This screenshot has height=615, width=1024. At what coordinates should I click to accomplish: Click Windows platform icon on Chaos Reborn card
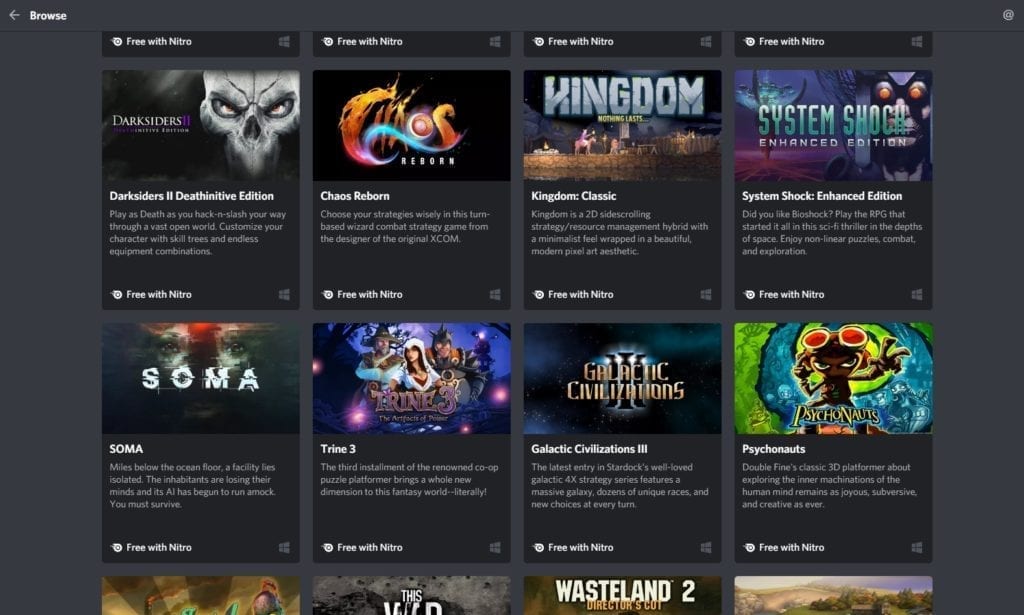495,295
